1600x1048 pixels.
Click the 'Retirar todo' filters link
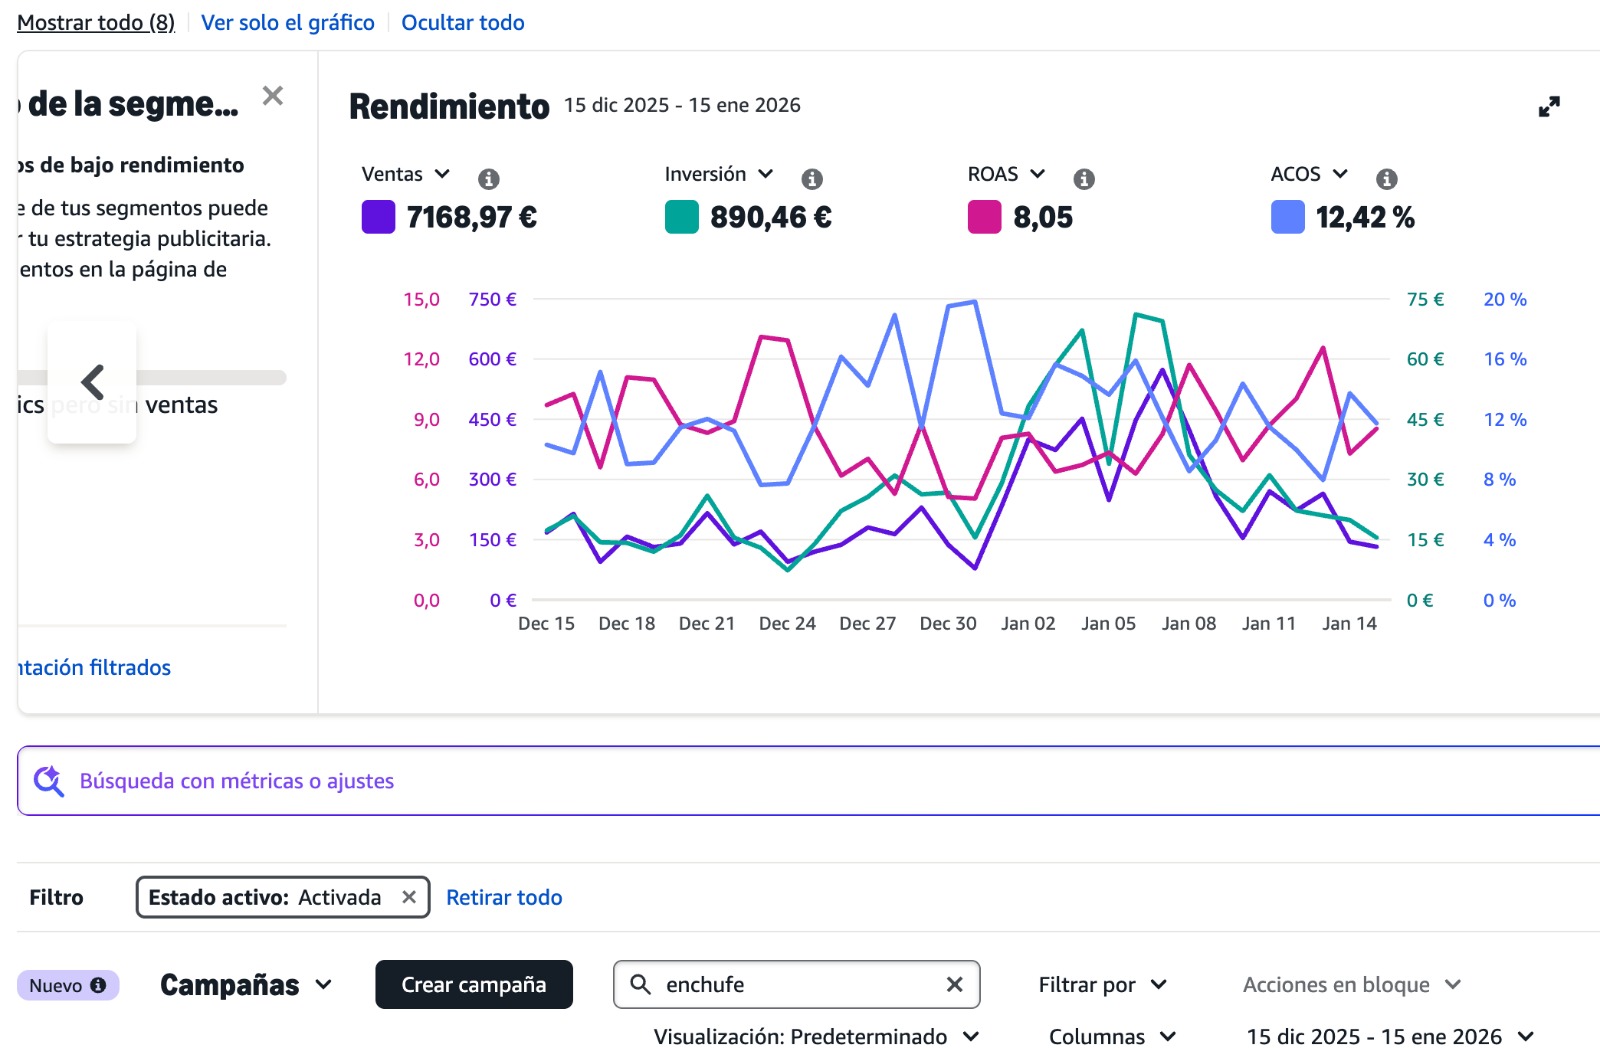click(x=504, y=897)
